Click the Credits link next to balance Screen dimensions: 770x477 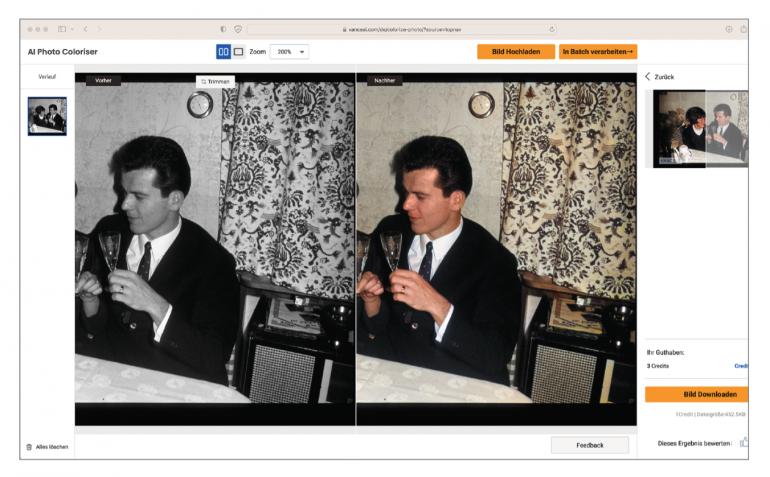[x=742, y=366]
